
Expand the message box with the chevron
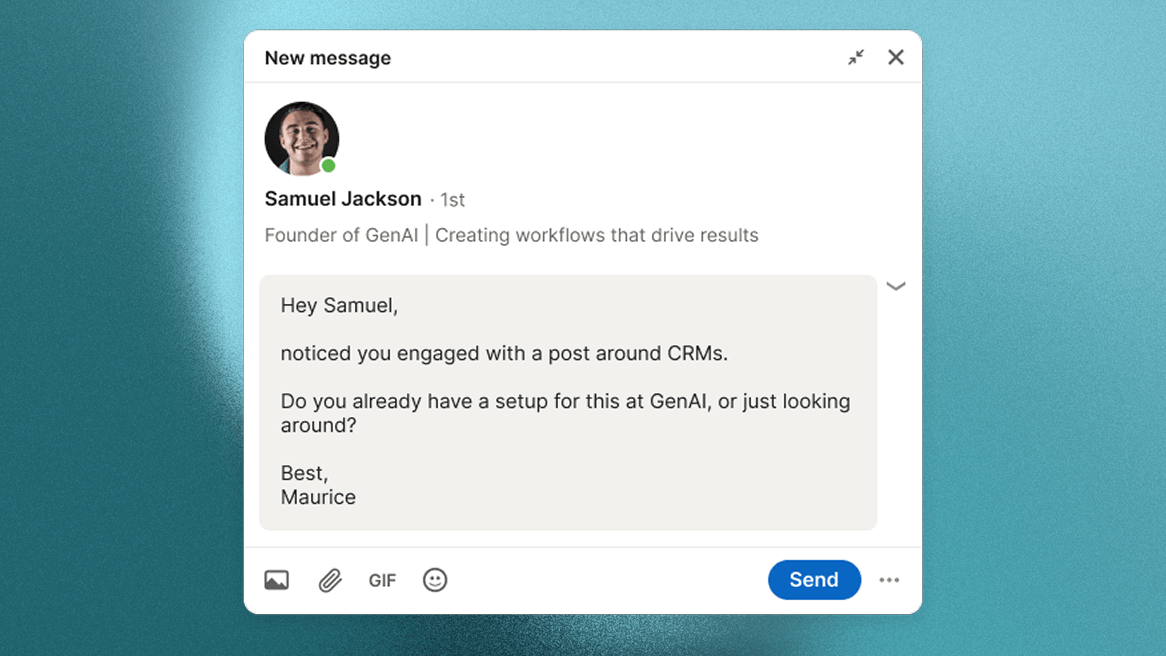pos(896,286)
